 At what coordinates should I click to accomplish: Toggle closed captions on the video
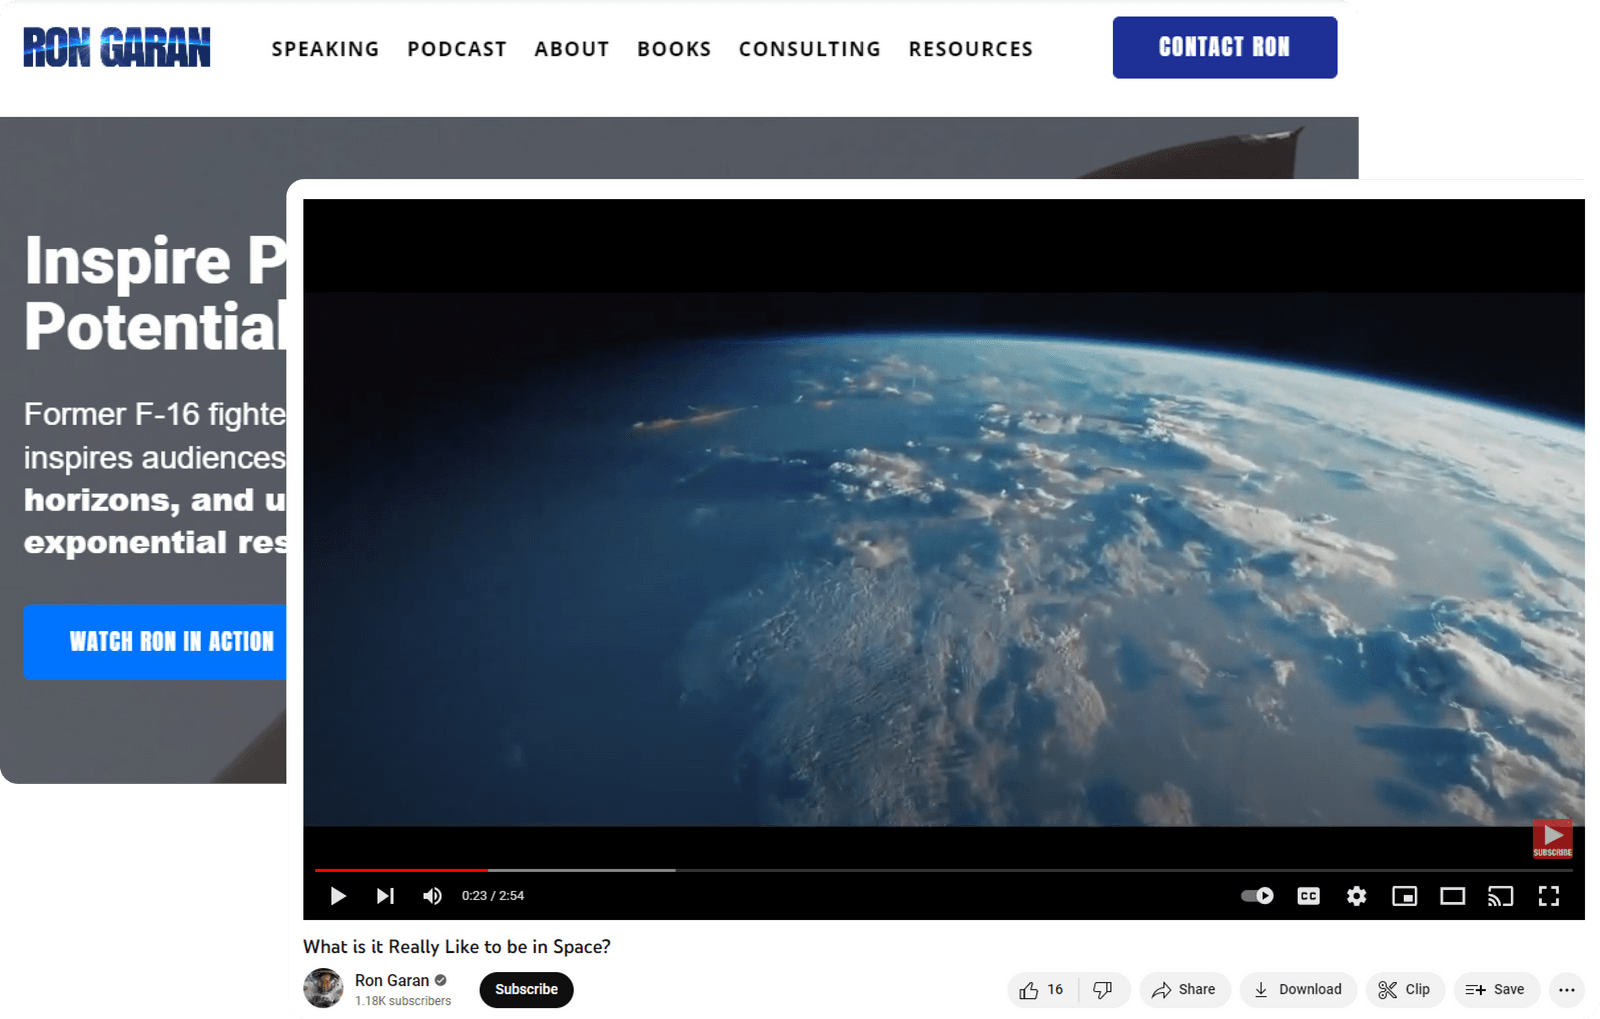point(1308,896)
